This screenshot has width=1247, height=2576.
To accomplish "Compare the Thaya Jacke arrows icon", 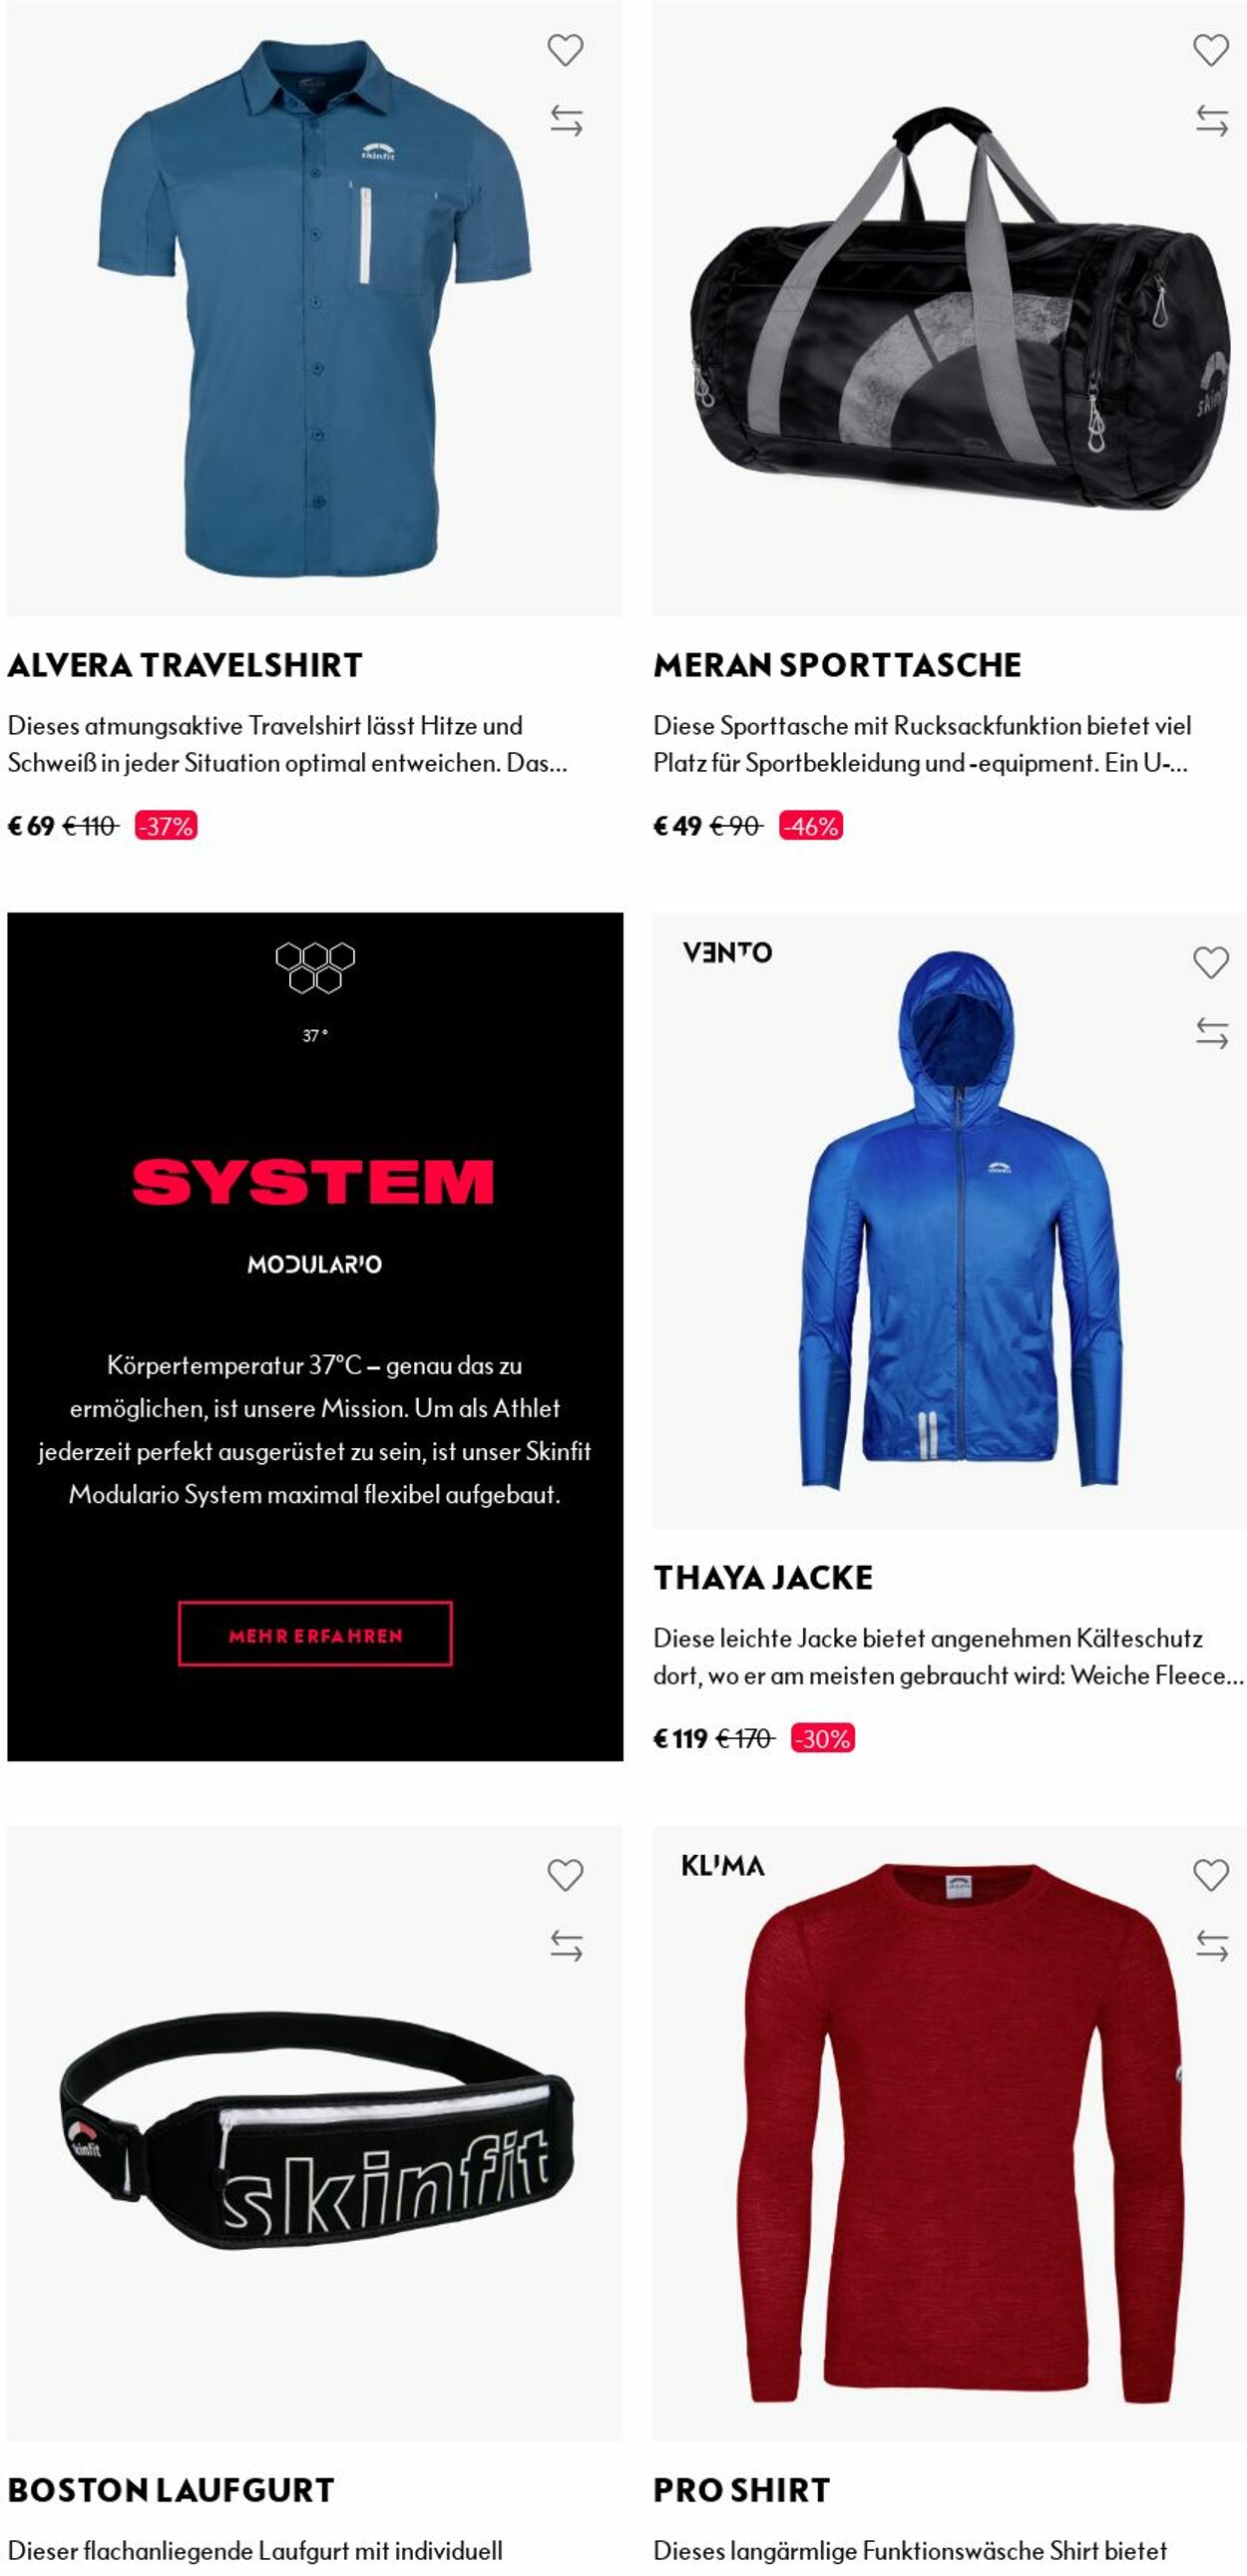I will (1212, 1033).
